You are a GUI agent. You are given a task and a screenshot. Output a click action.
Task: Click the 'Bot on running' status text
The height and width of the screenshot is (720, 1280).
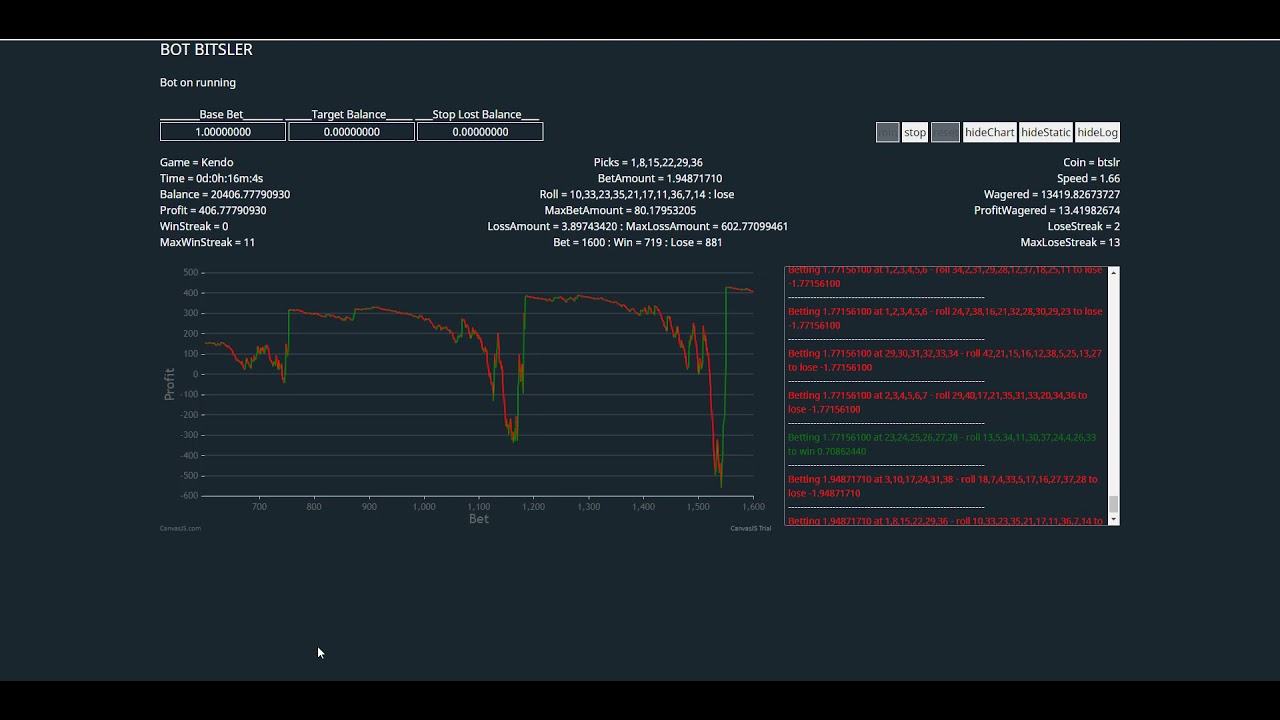(x=198, y=82)
